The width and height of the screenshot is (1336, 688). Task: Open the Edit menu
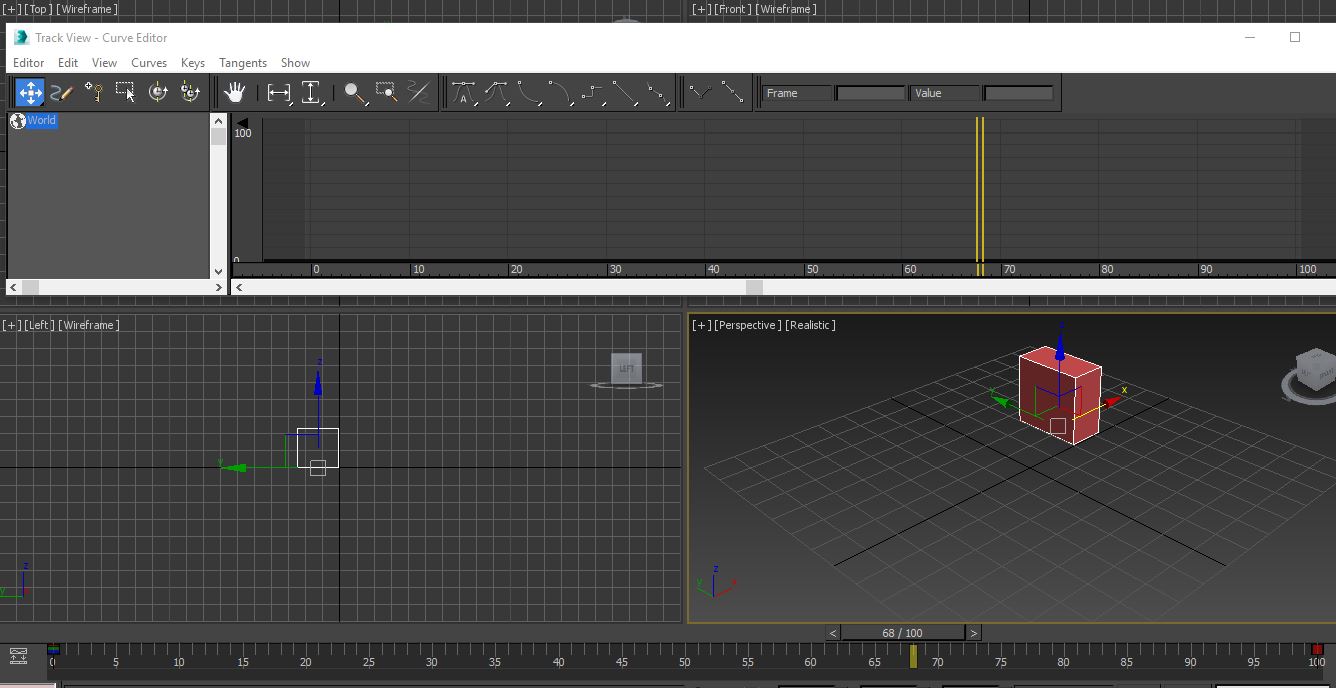(x=68, y=62)
